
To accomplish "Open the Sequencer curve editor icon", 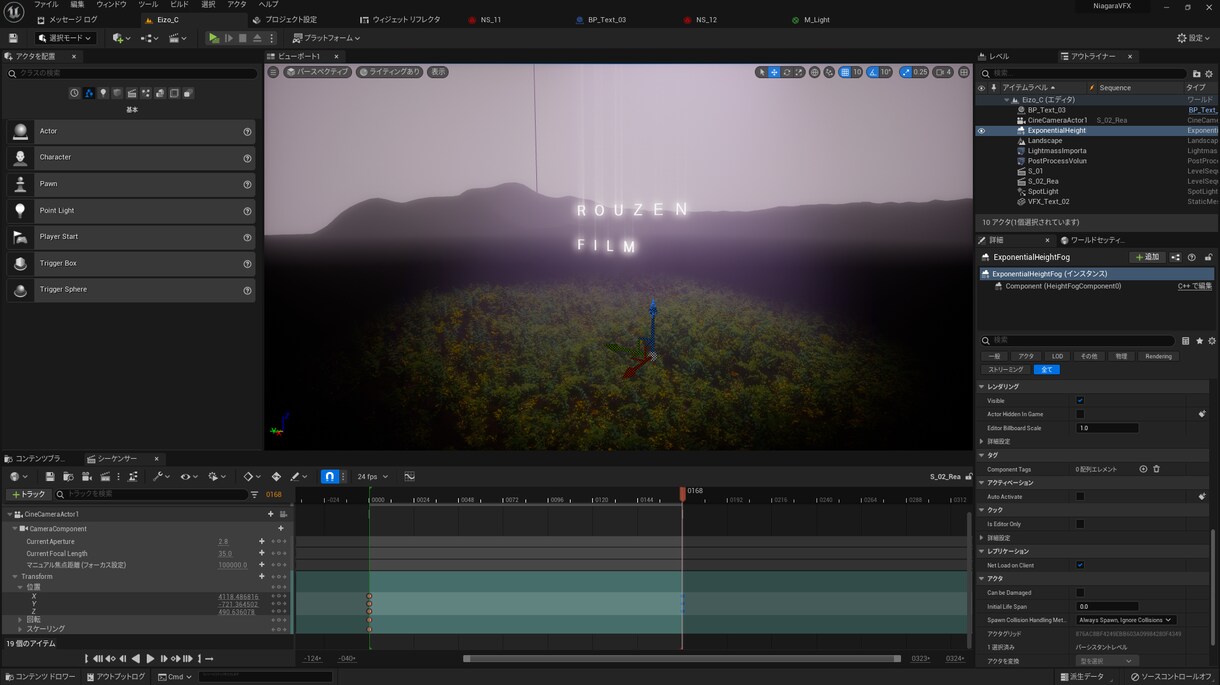I will [409, 477].
